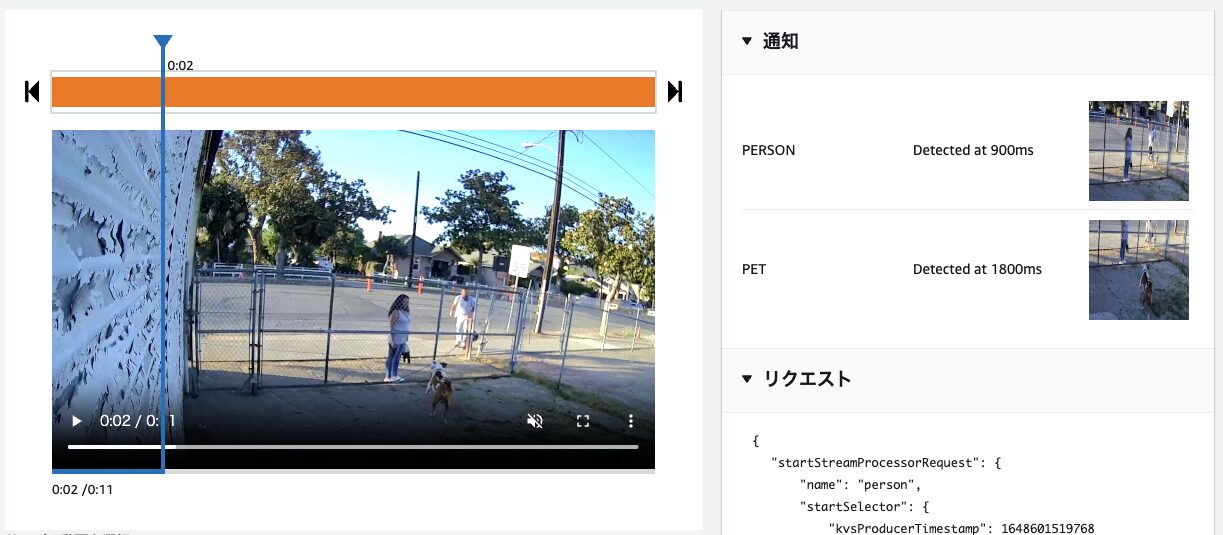The height and width of the screenshot is (535, 1223).
Task: Skip to the end of the timeline
Action: 675,92
